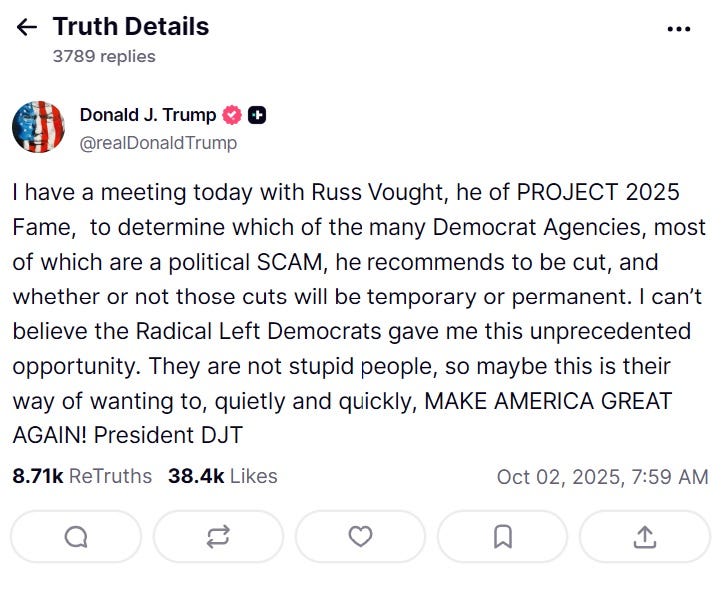Bookmark this Truth post

click(503, 537)
